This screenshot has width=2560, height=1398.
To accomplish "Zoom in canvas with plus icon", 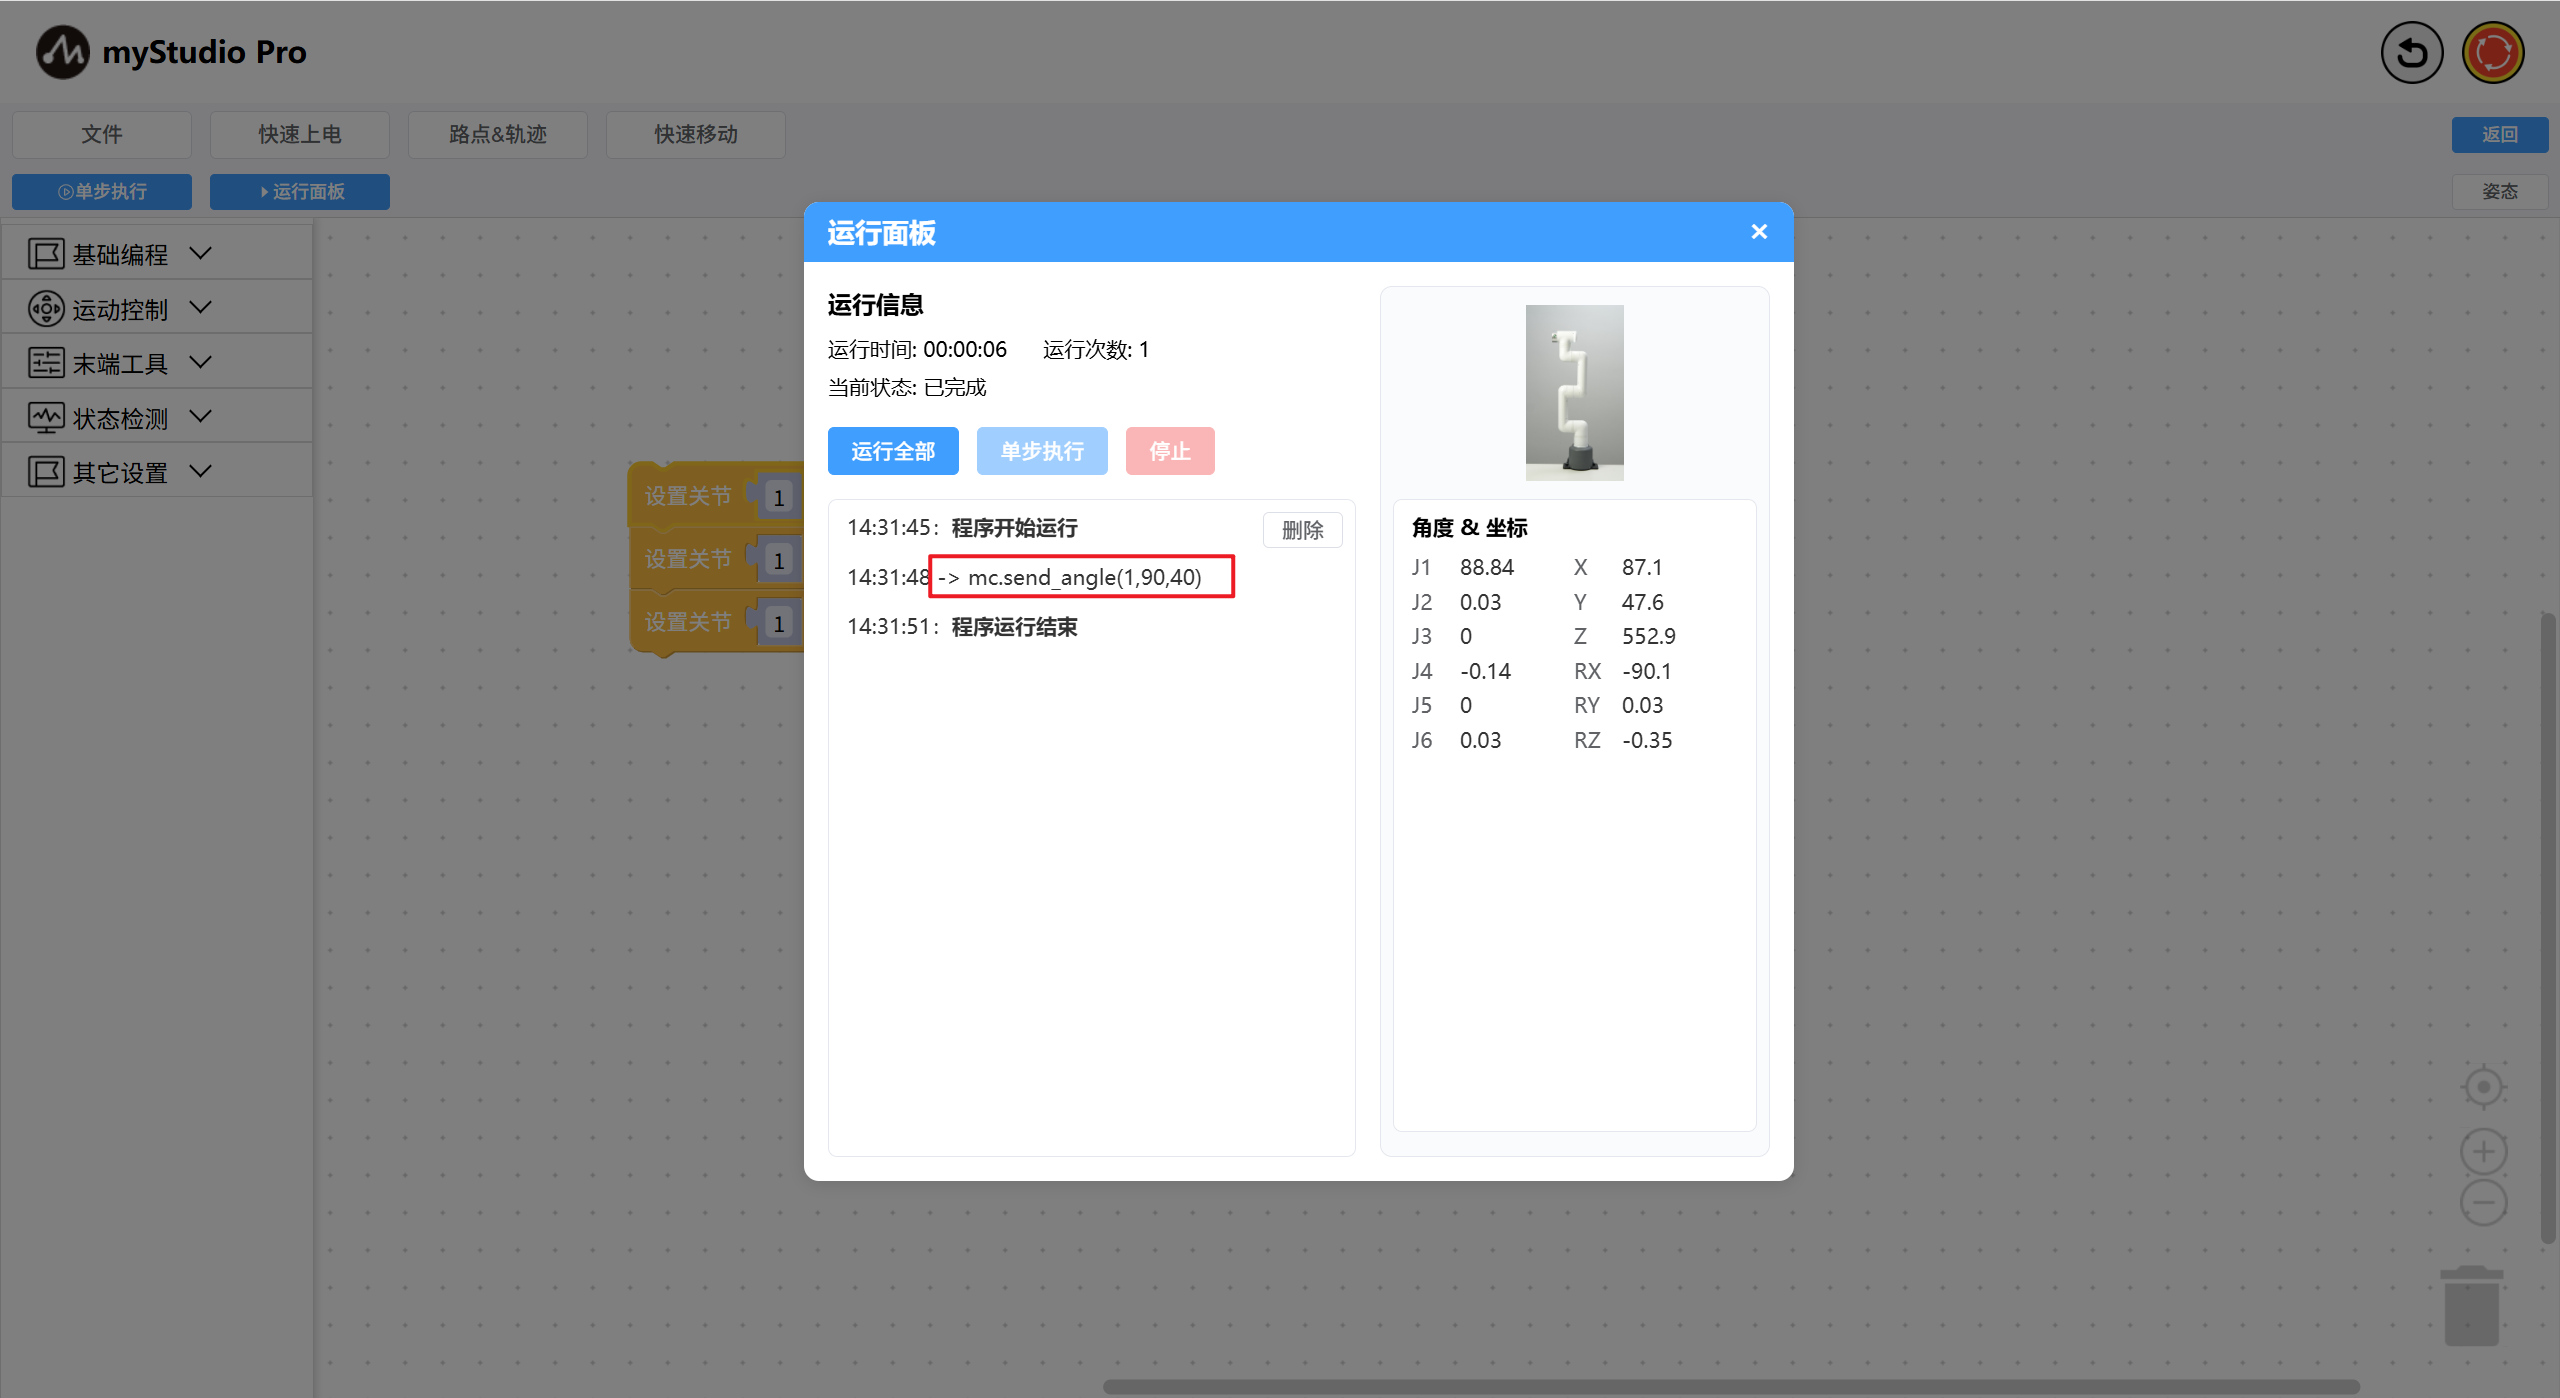I will (x=2483, y=1152).
